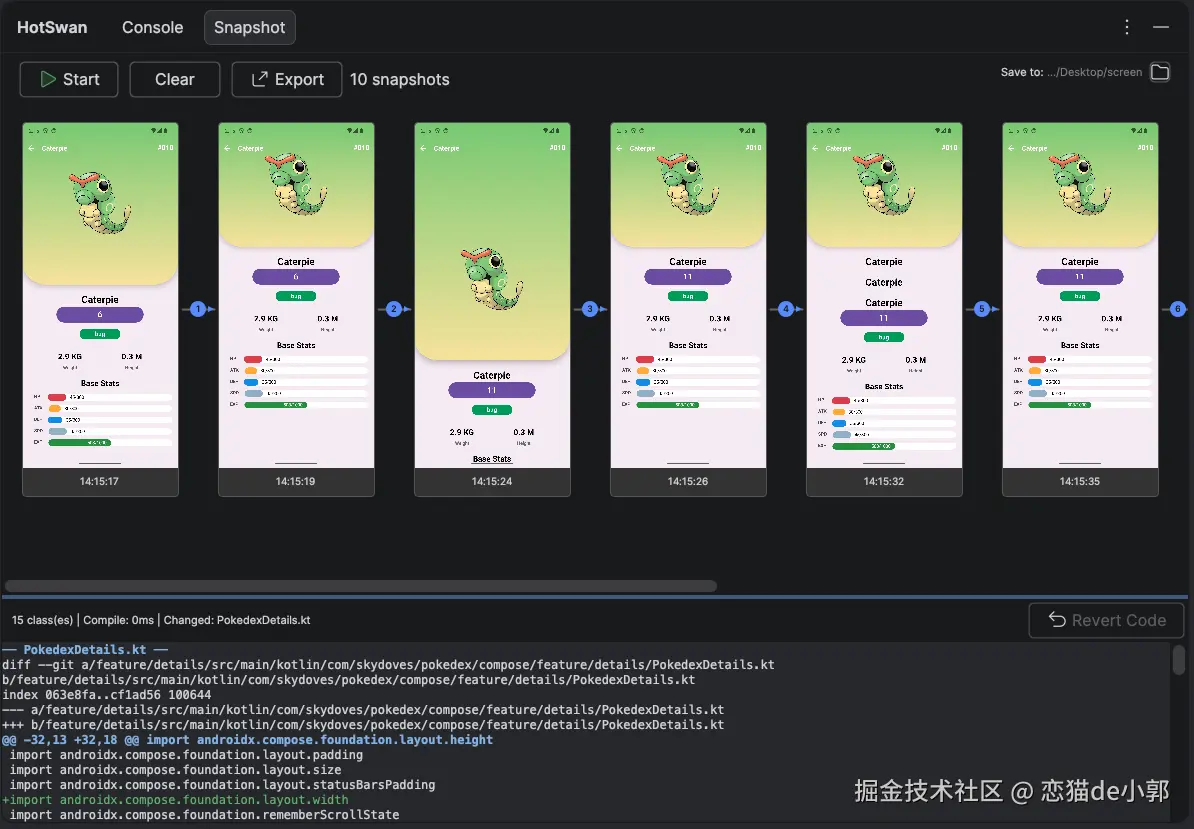This screenshot has height=829, width=1194.
Task: Click the 'layout.statusBarsPadding' import line
Action: point(222,784)
